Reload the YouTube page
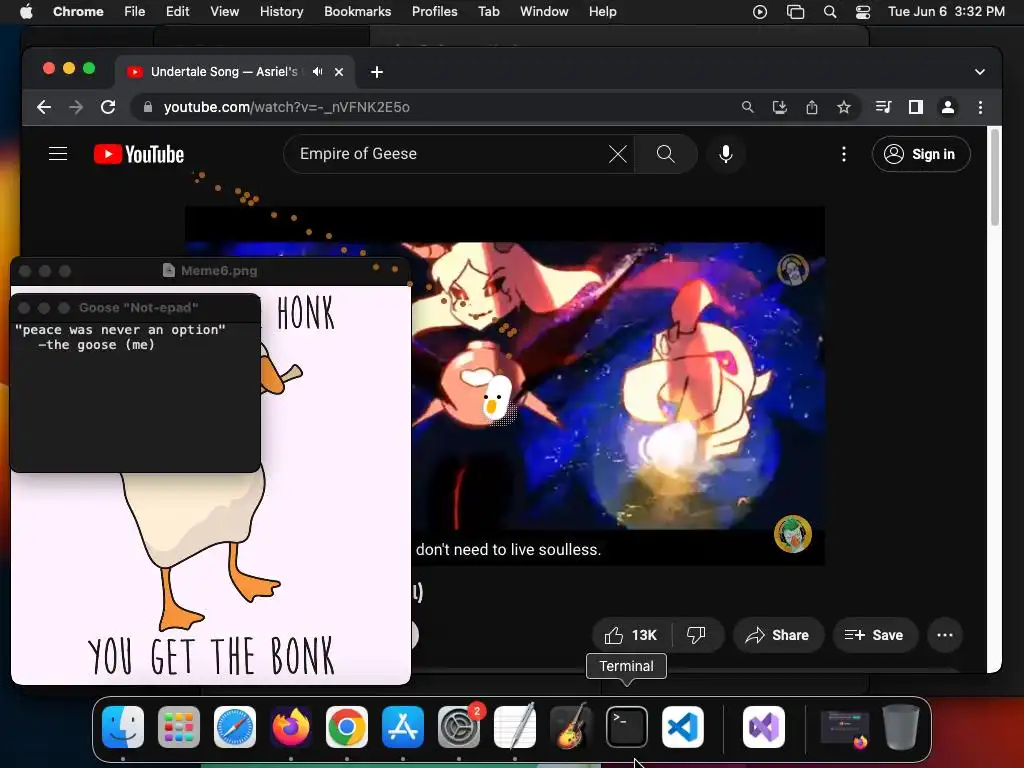This screenshot has width=1024, height=768. point(108,107)
